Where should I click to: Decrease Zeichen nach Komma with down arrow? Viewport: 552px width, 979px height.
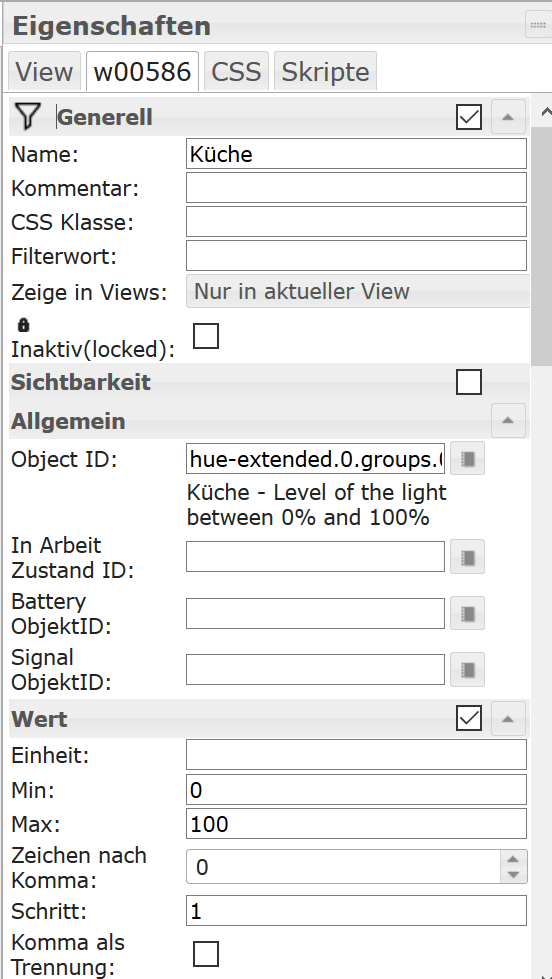[x=513, y=874]
